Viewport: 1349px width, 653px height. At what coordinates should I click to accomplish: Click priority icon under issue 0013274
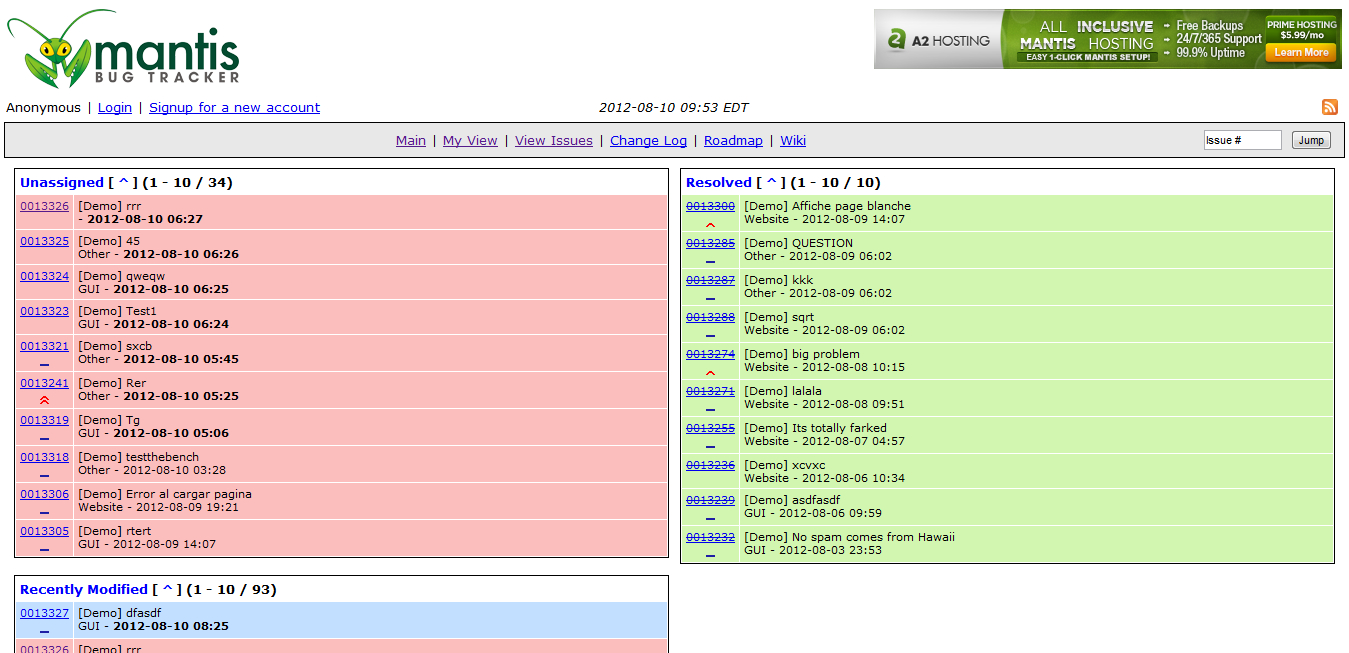tap(711, 373)
